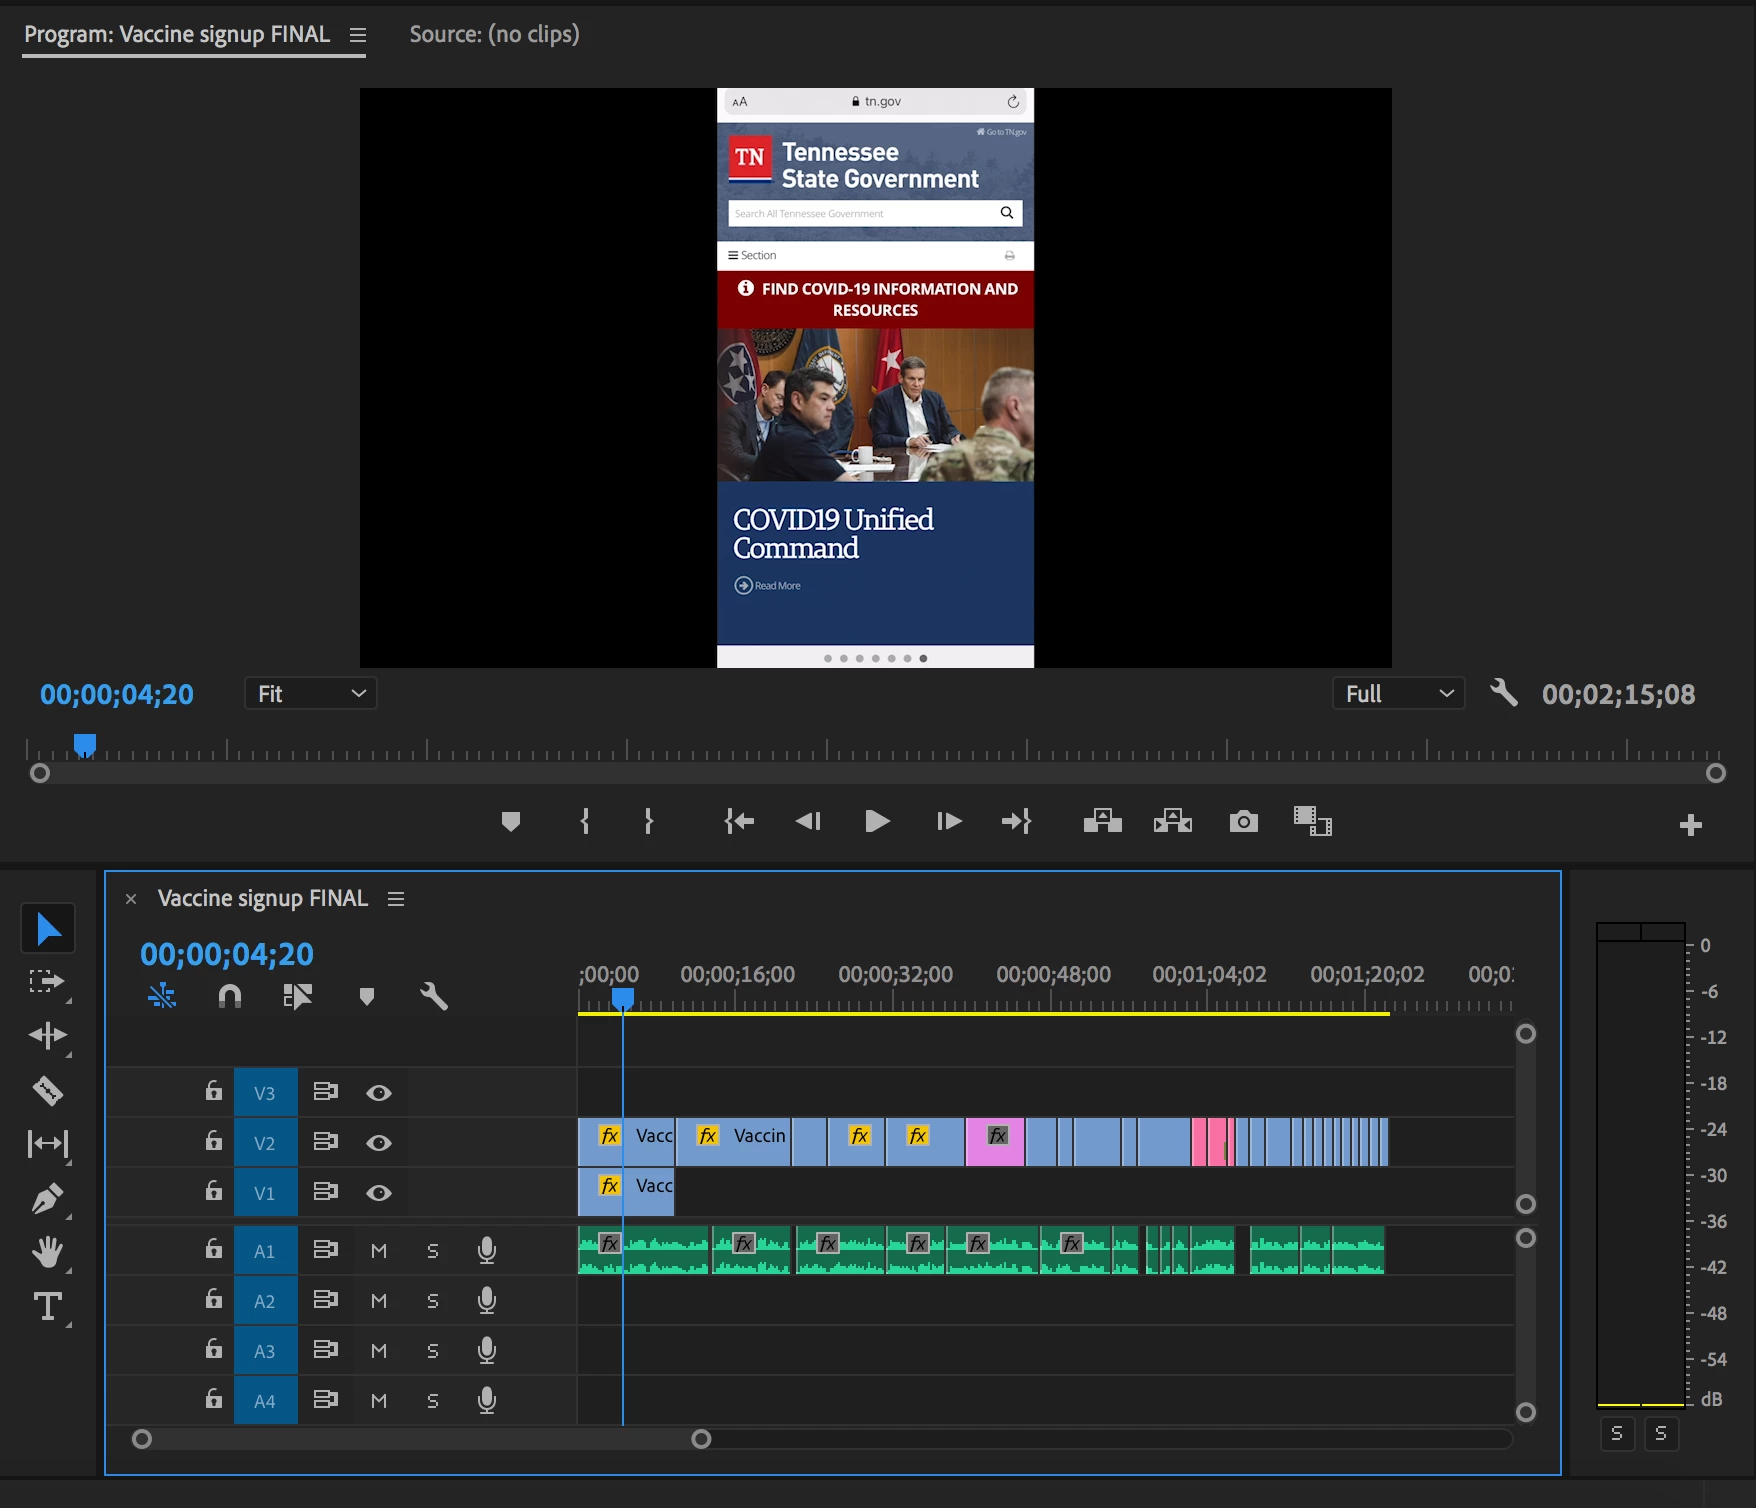Click the pink clip on track V2
This screenshot has height=1508, width=1756.
[995, 1142]
